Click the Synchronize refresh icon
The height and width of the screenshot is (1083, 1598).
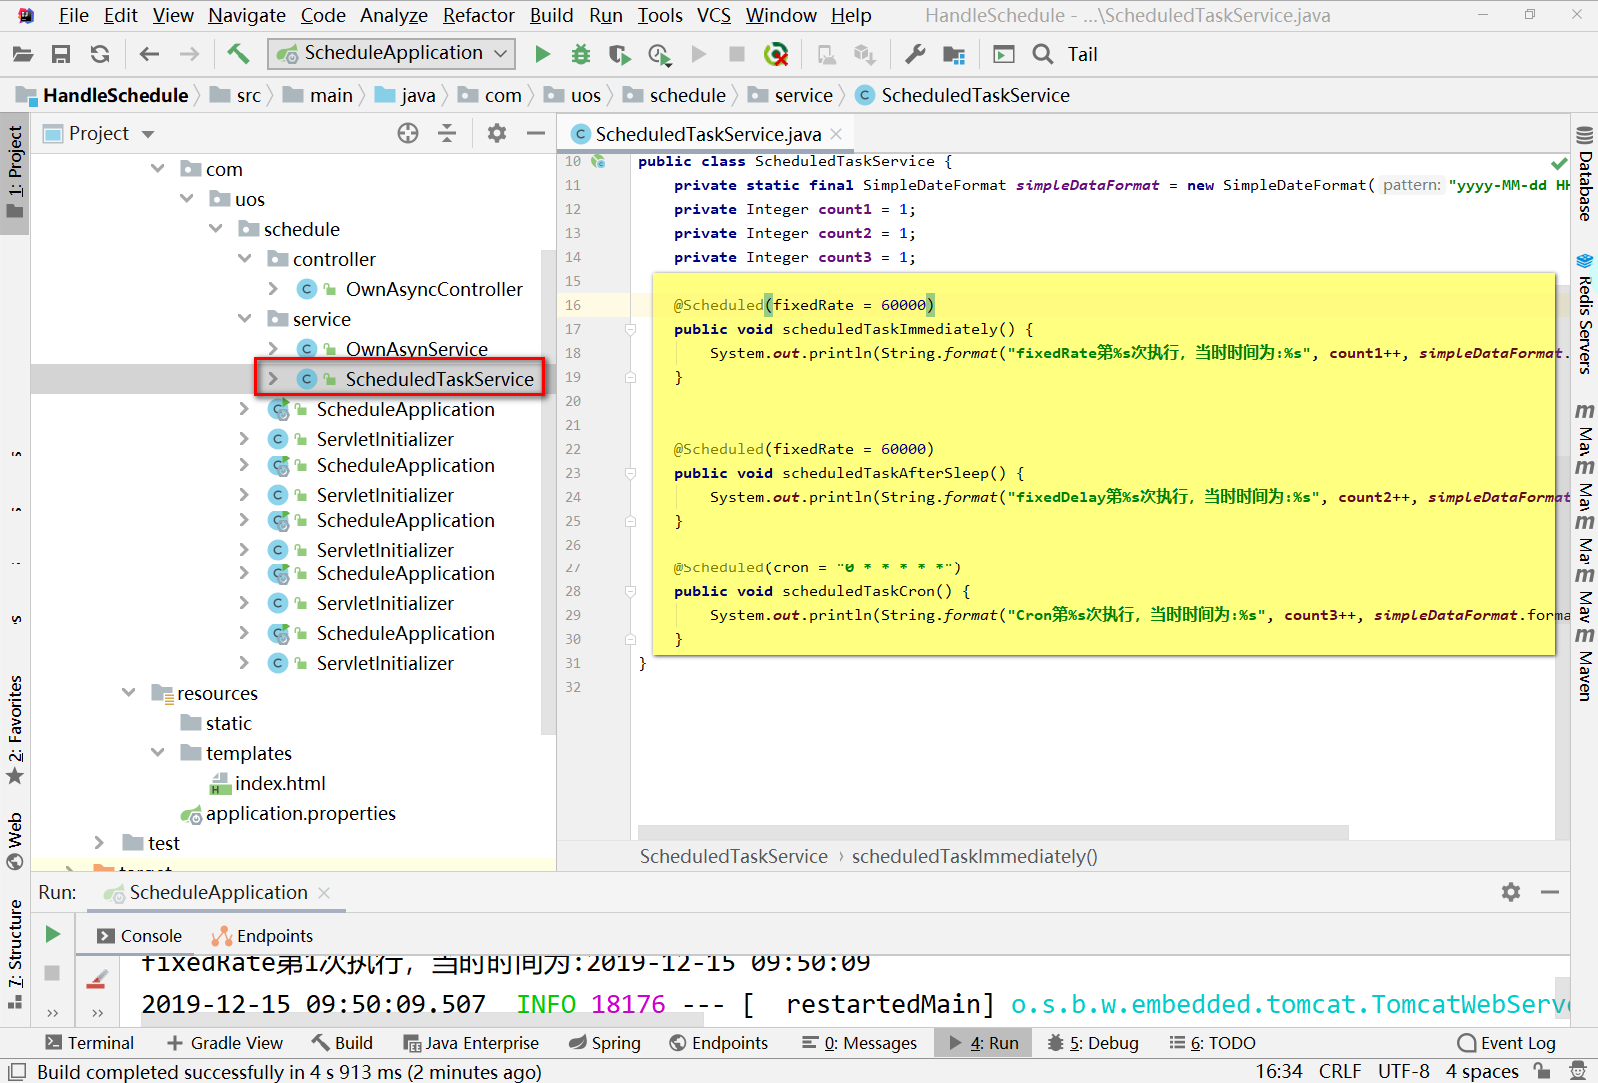[100, 54]
